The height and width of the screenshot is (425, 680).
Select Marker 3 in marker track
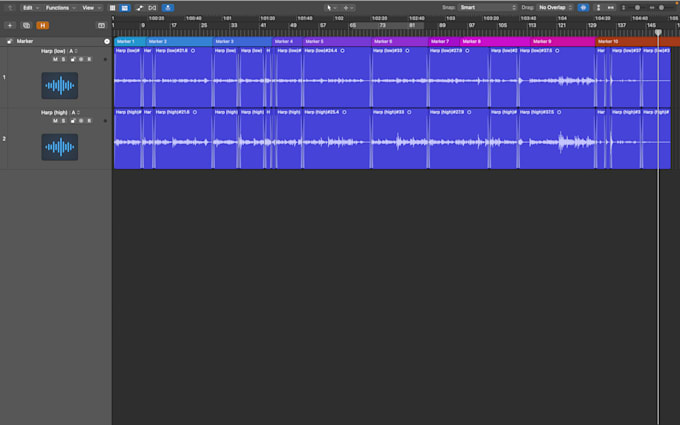point(242,42)
